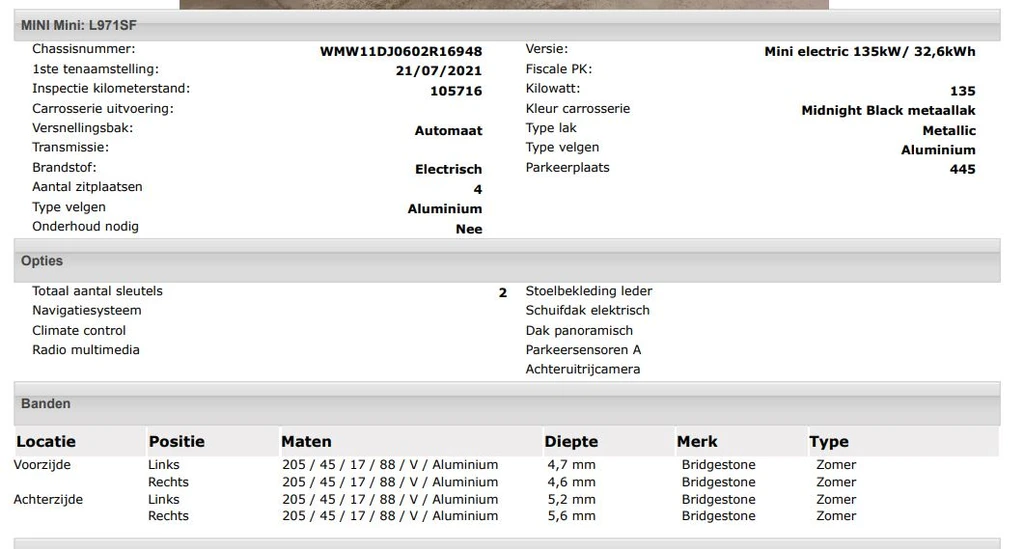Select the 'Achterzijde' location cell
Image resolution: width=1024 pixels, height=549 pixels.
(x=48, y=499)
